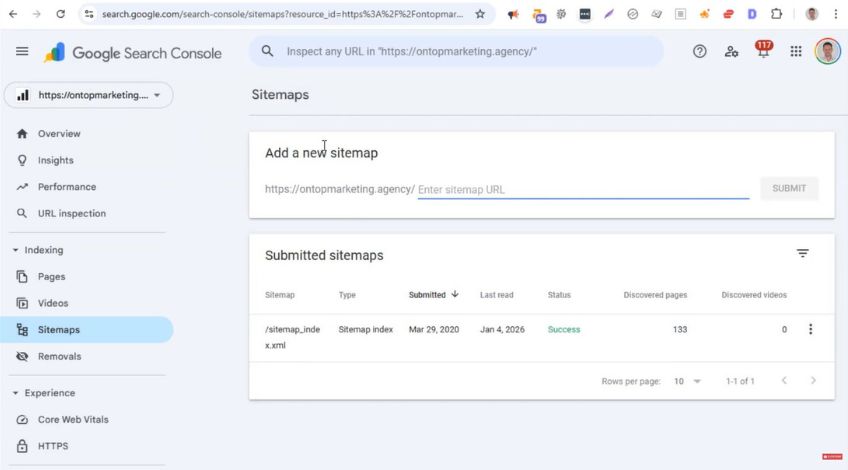The height and width of the screenshot is (470, 848).
Task: Click the Sitemap column header
Action: click(x=280, y=295)
